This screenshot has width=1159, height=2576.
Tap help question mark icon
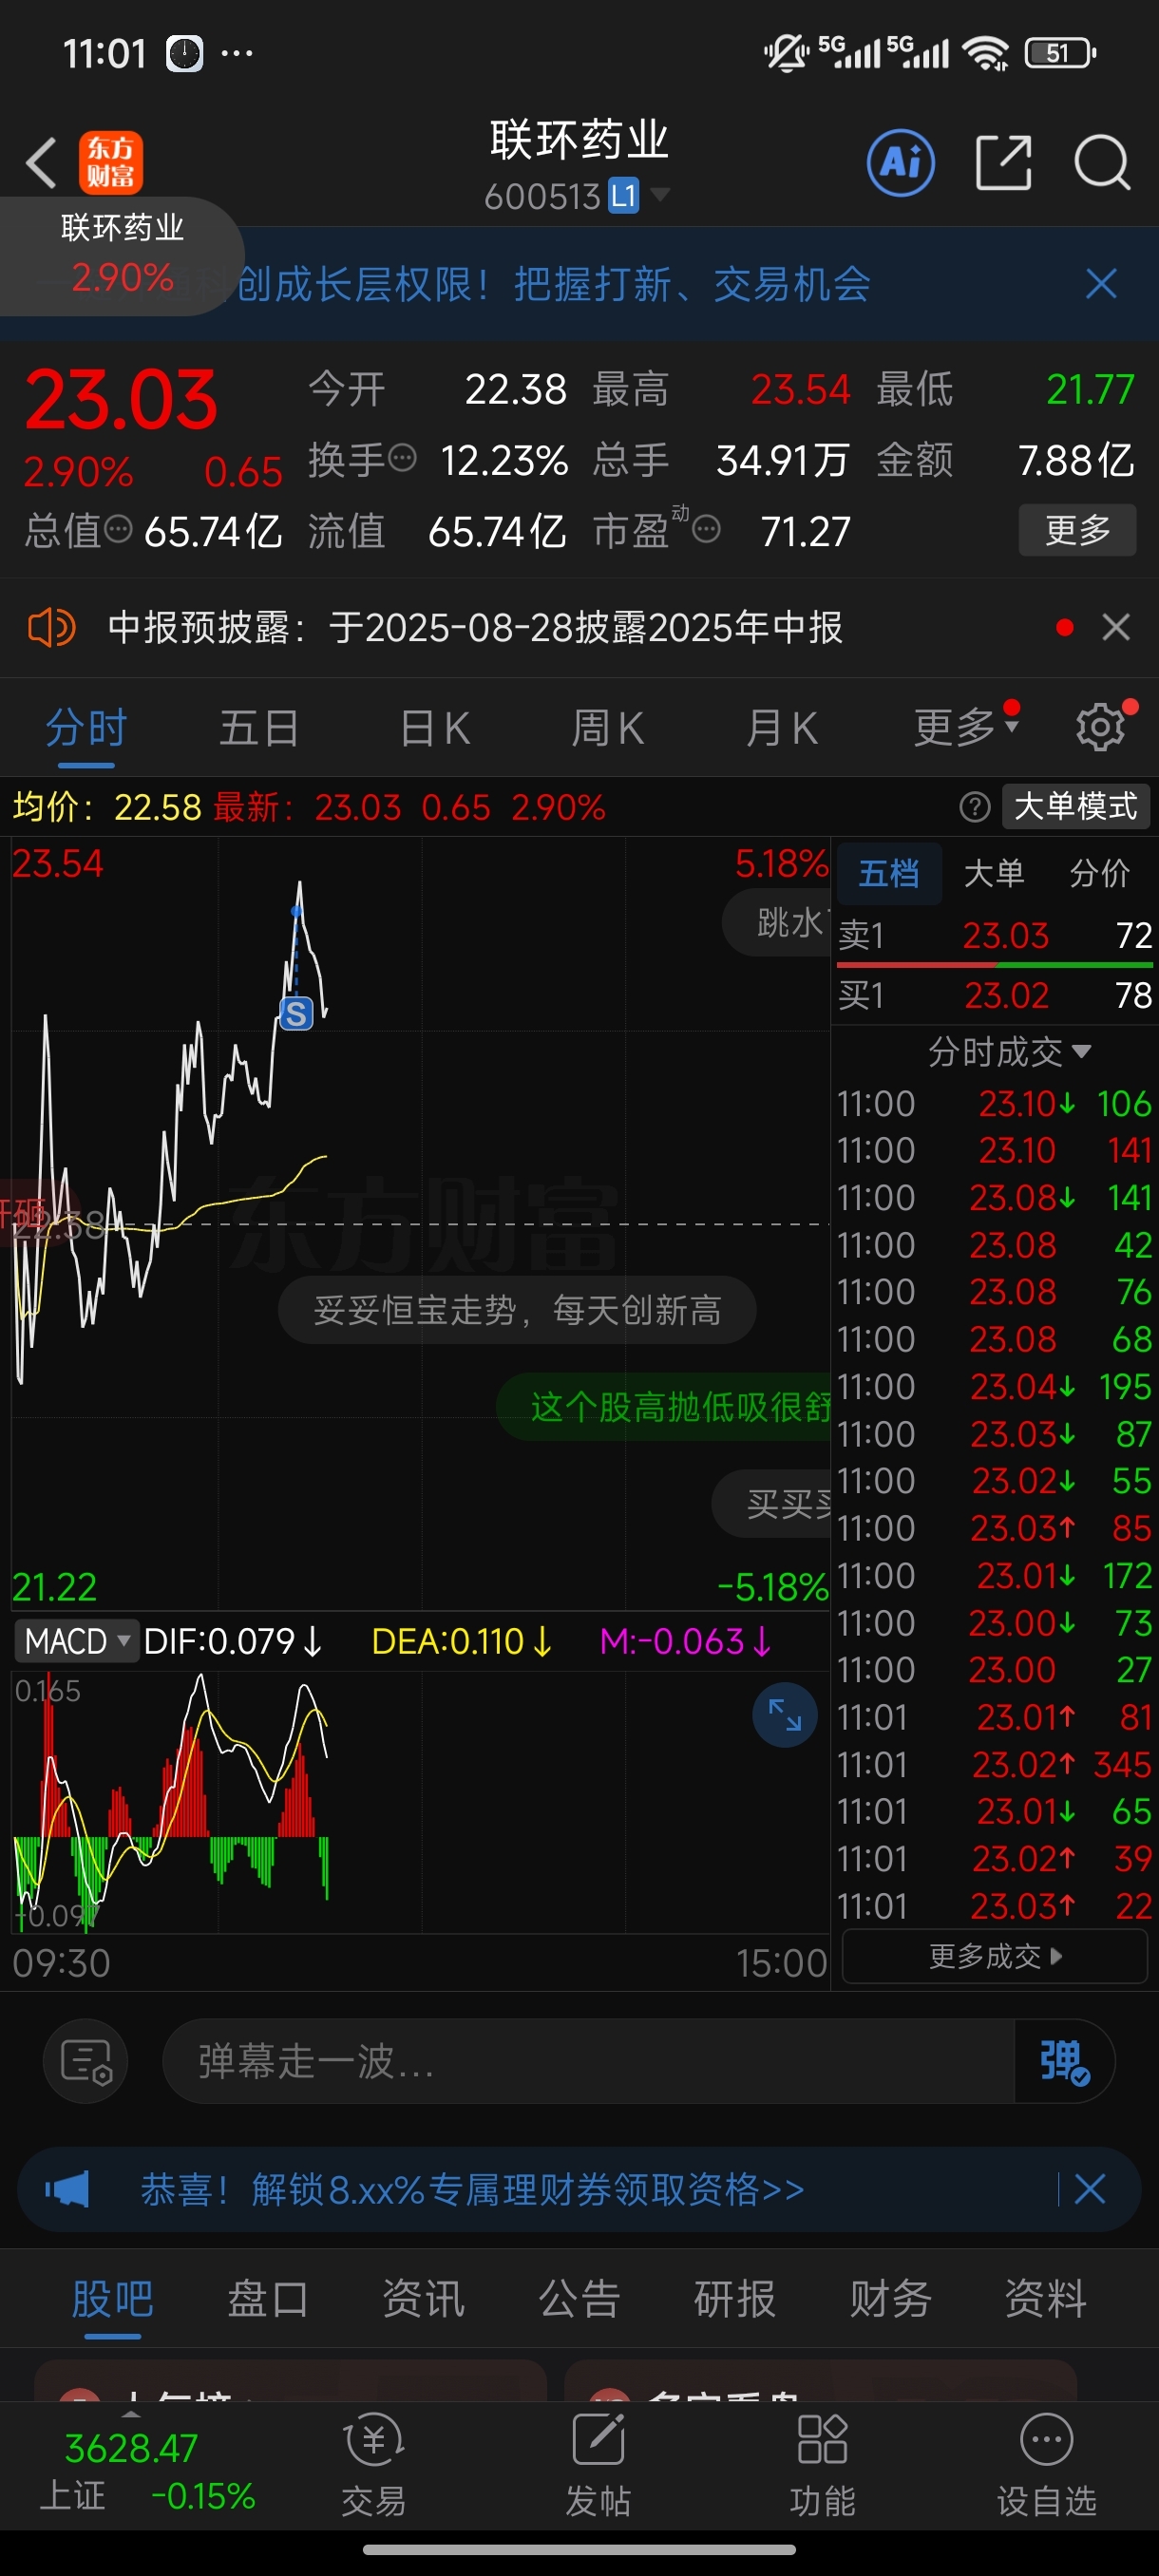975,807
